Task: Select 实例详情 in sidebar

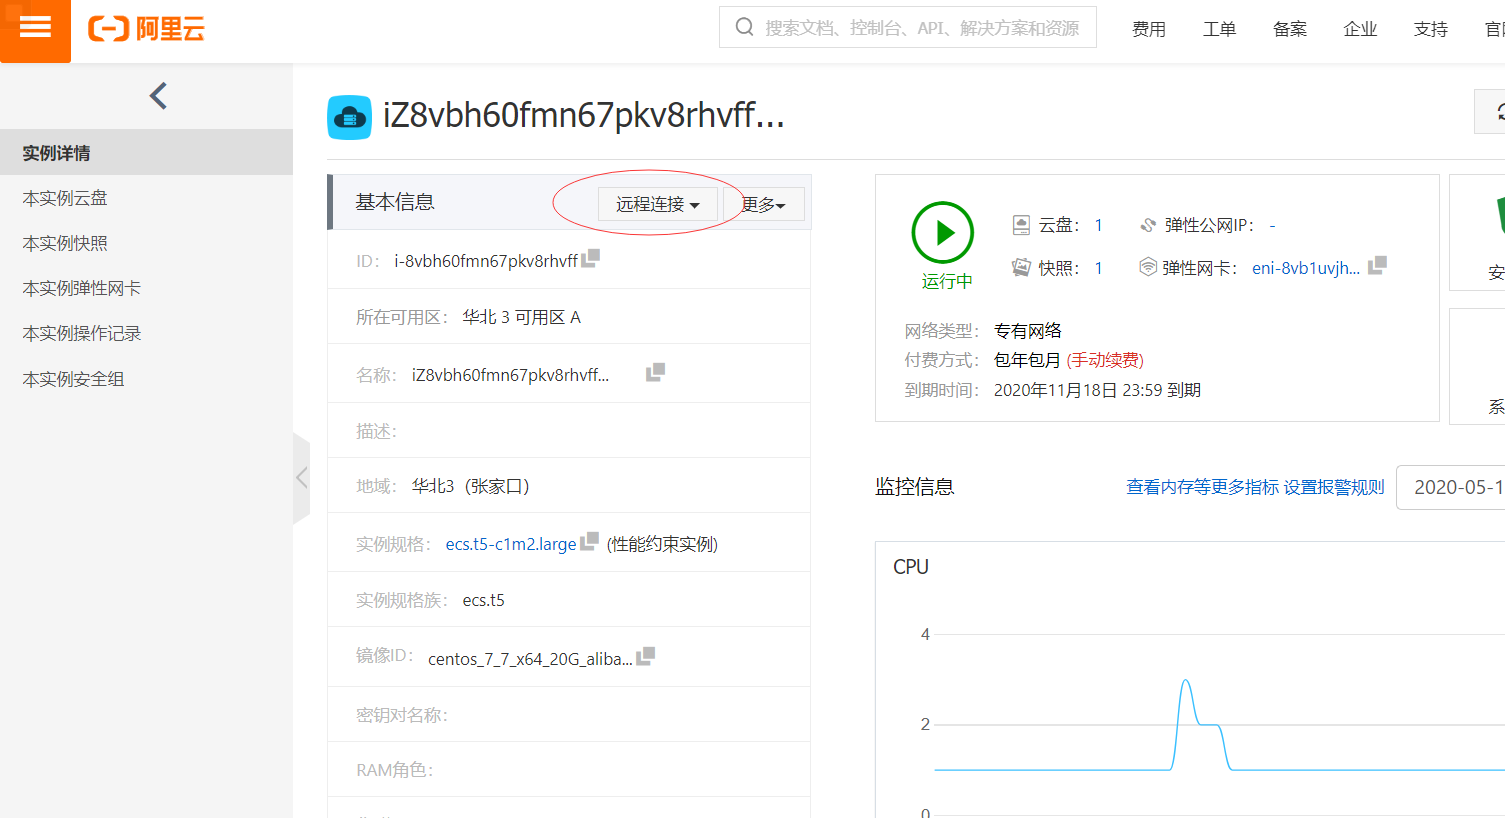Action: [x=146, y=153]
